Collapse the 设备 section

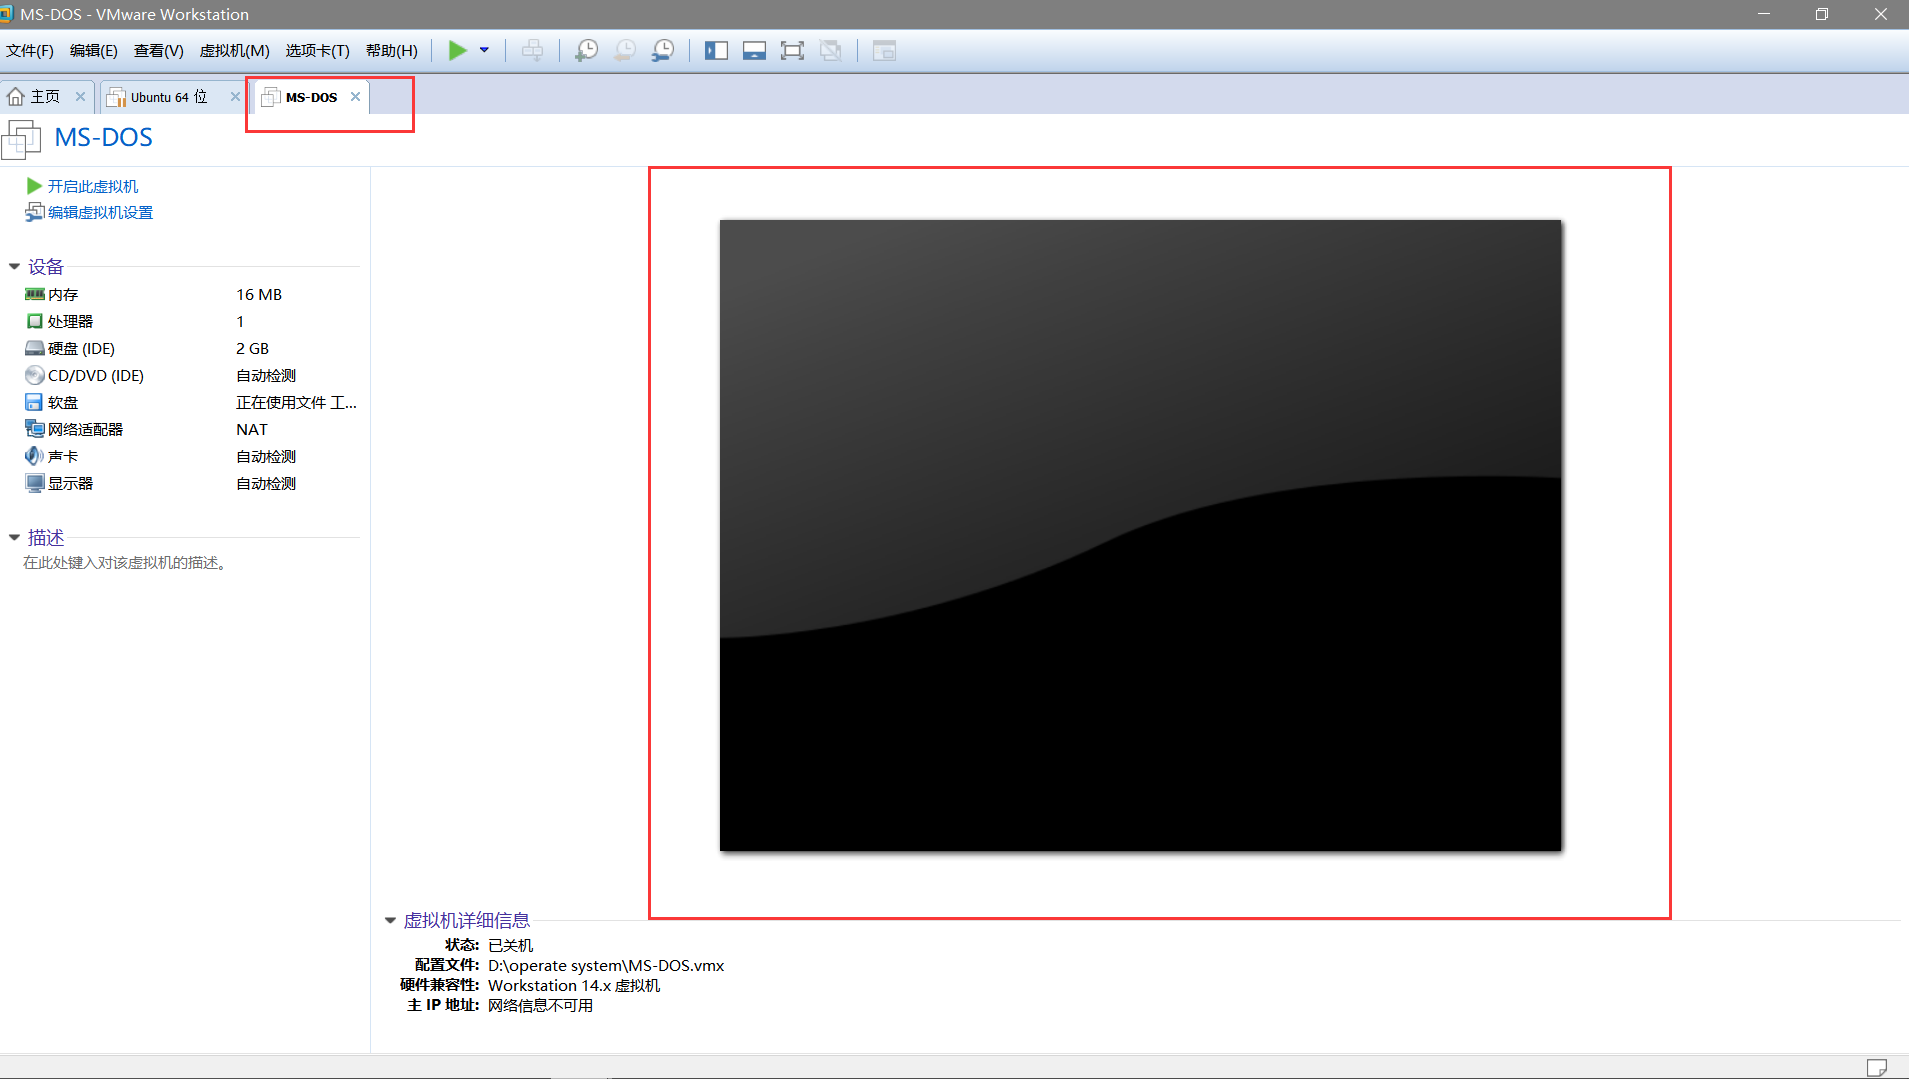tap(15, 266)
